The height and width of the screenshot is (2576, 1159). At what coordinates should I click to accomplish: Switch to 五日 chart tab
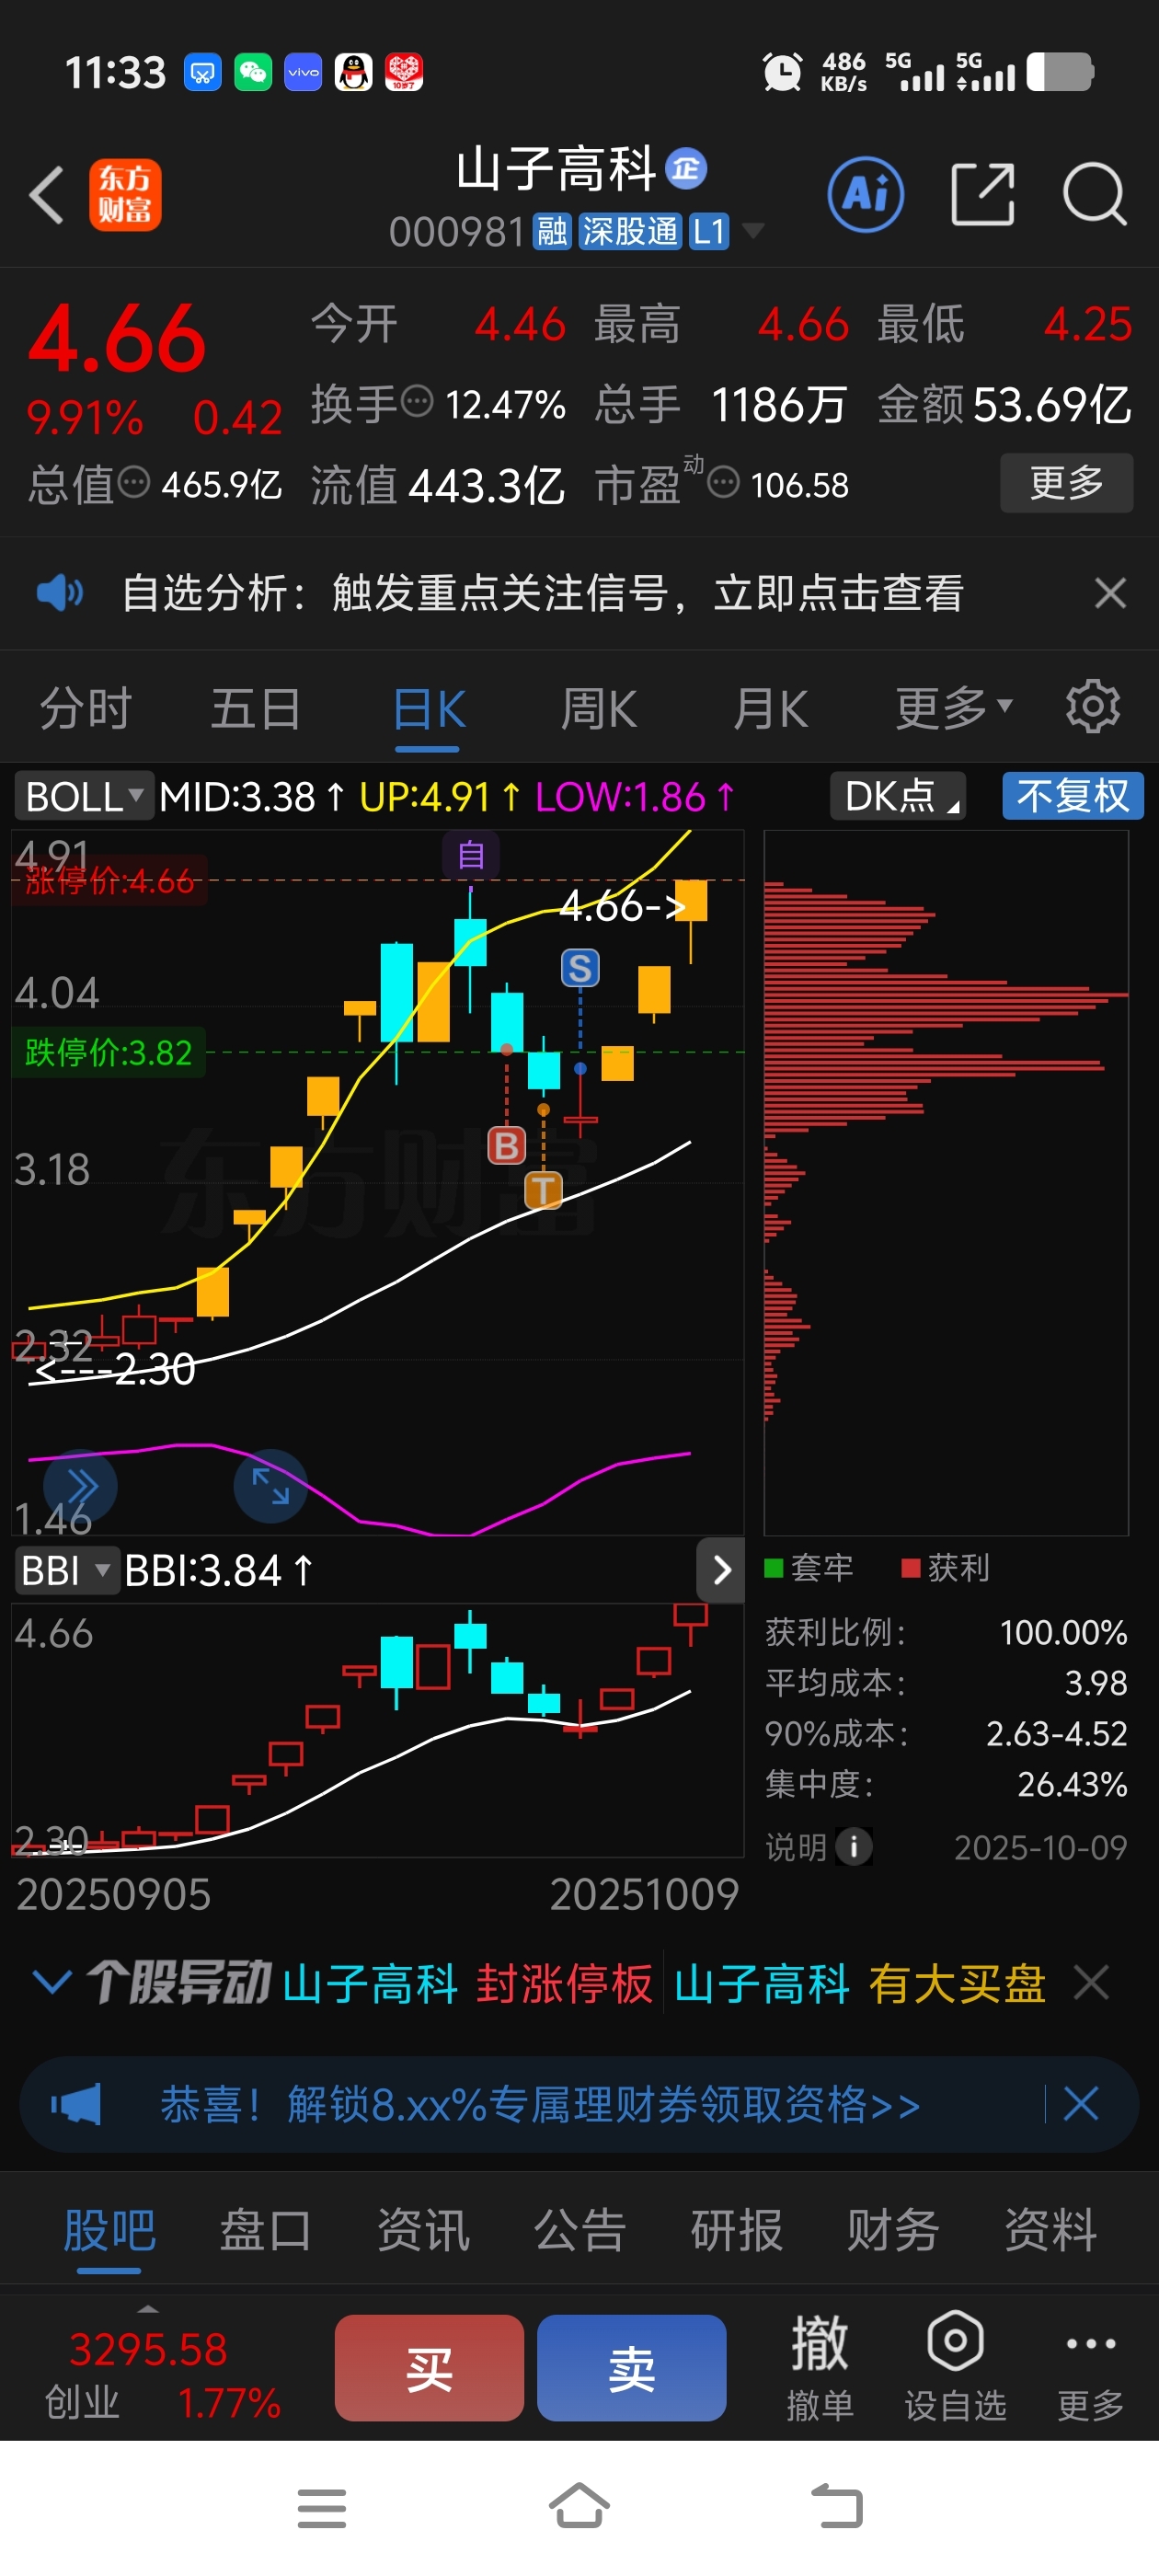click(x=256, y=709)
